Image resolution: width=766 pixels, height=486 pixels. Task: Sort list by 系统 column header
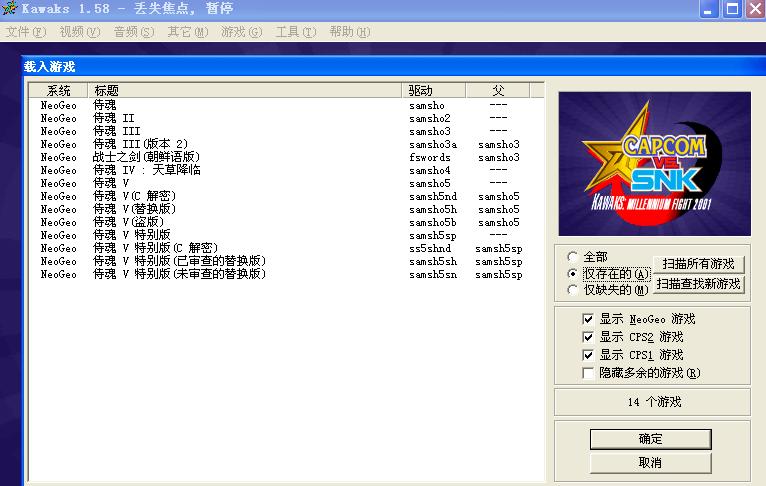pos(59,91)
